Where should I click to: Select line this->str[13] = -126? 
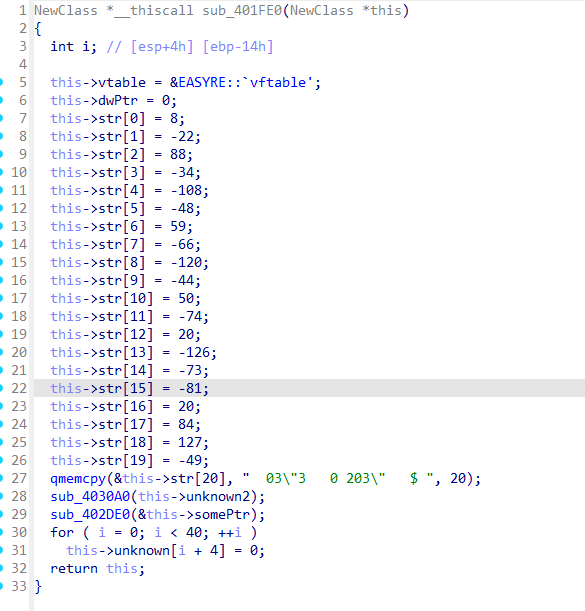pos(133,352)
